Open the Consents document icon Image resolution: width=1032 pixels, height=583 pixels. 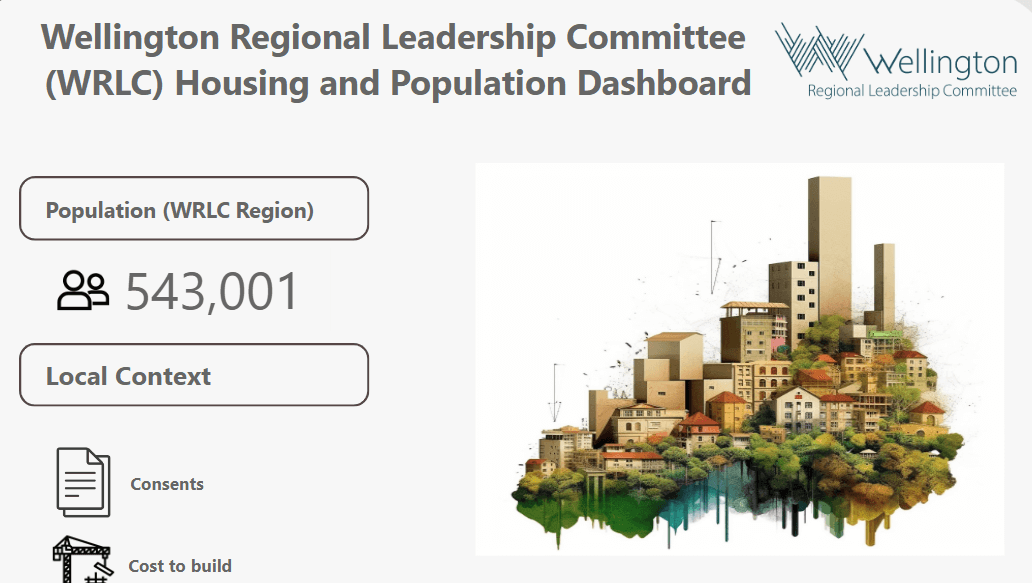point(82,482)
